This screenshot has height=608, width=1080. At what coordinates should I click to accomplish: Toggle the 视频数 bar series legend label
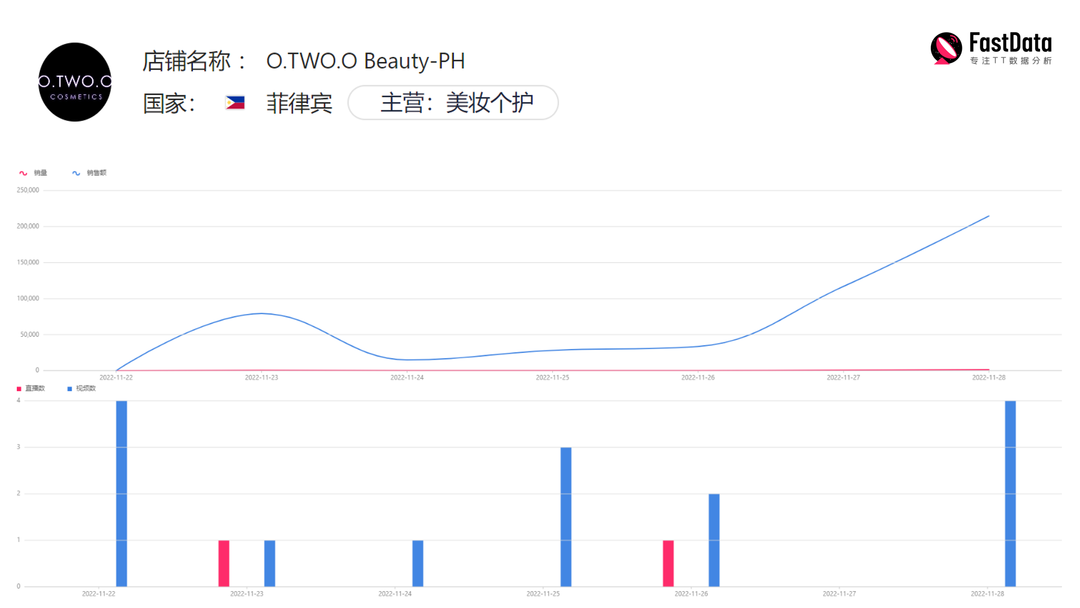(x=86, y=389)
